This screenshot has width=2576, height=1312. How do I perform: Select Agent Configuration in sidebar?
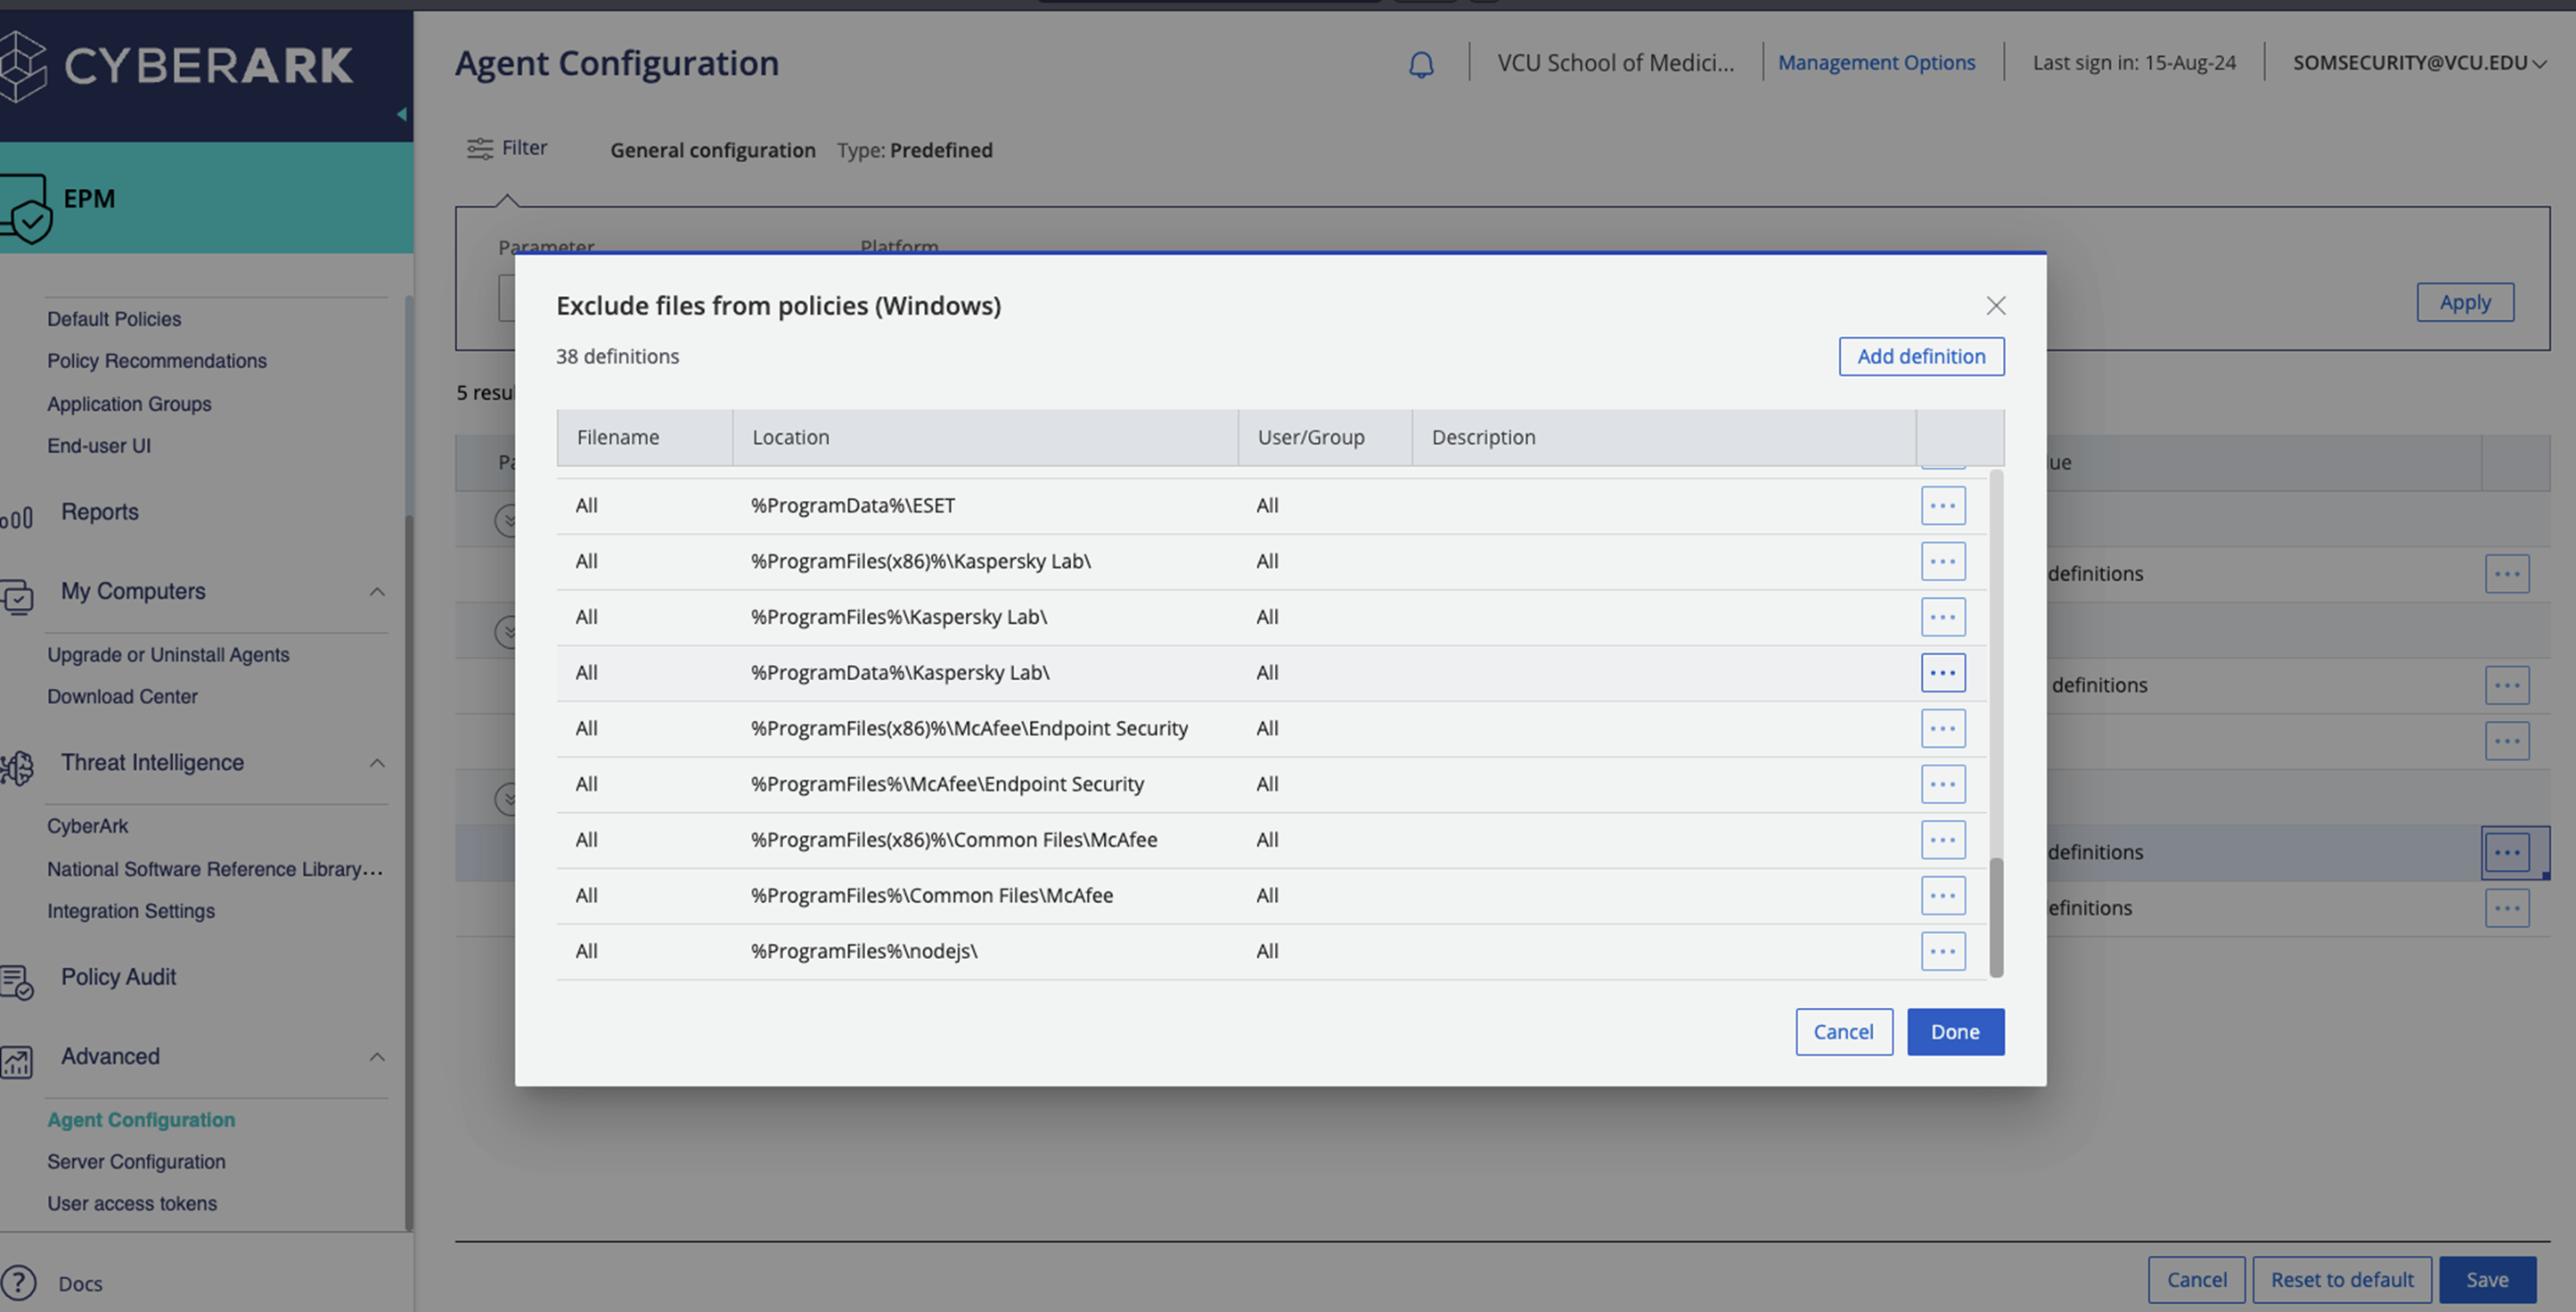[x=141, y=1120]
